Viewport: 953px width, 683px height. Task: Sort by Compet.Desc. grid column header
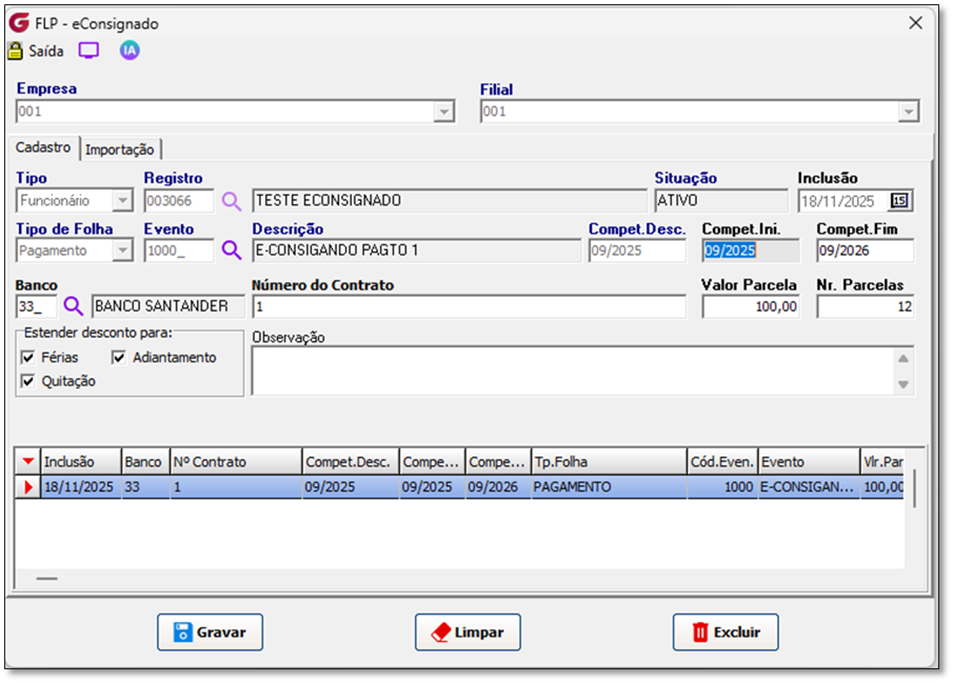351,462
